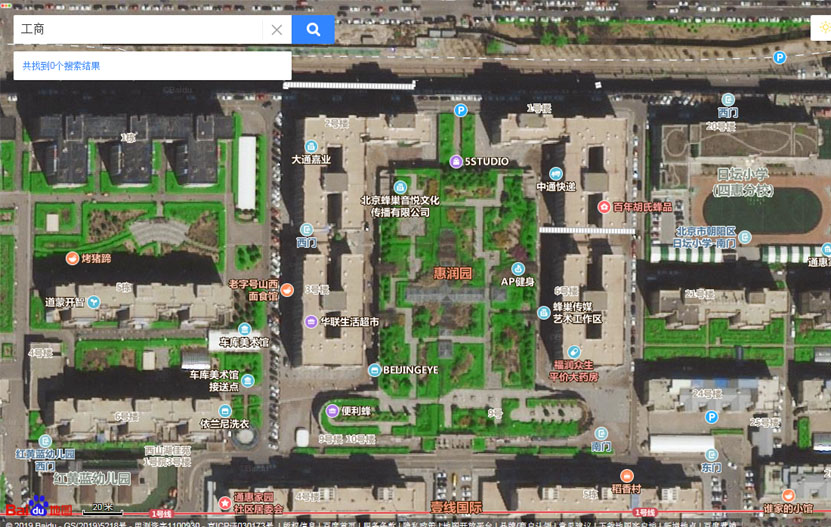Select the 稻香村 bakery marker

click(x=627, y=476)
